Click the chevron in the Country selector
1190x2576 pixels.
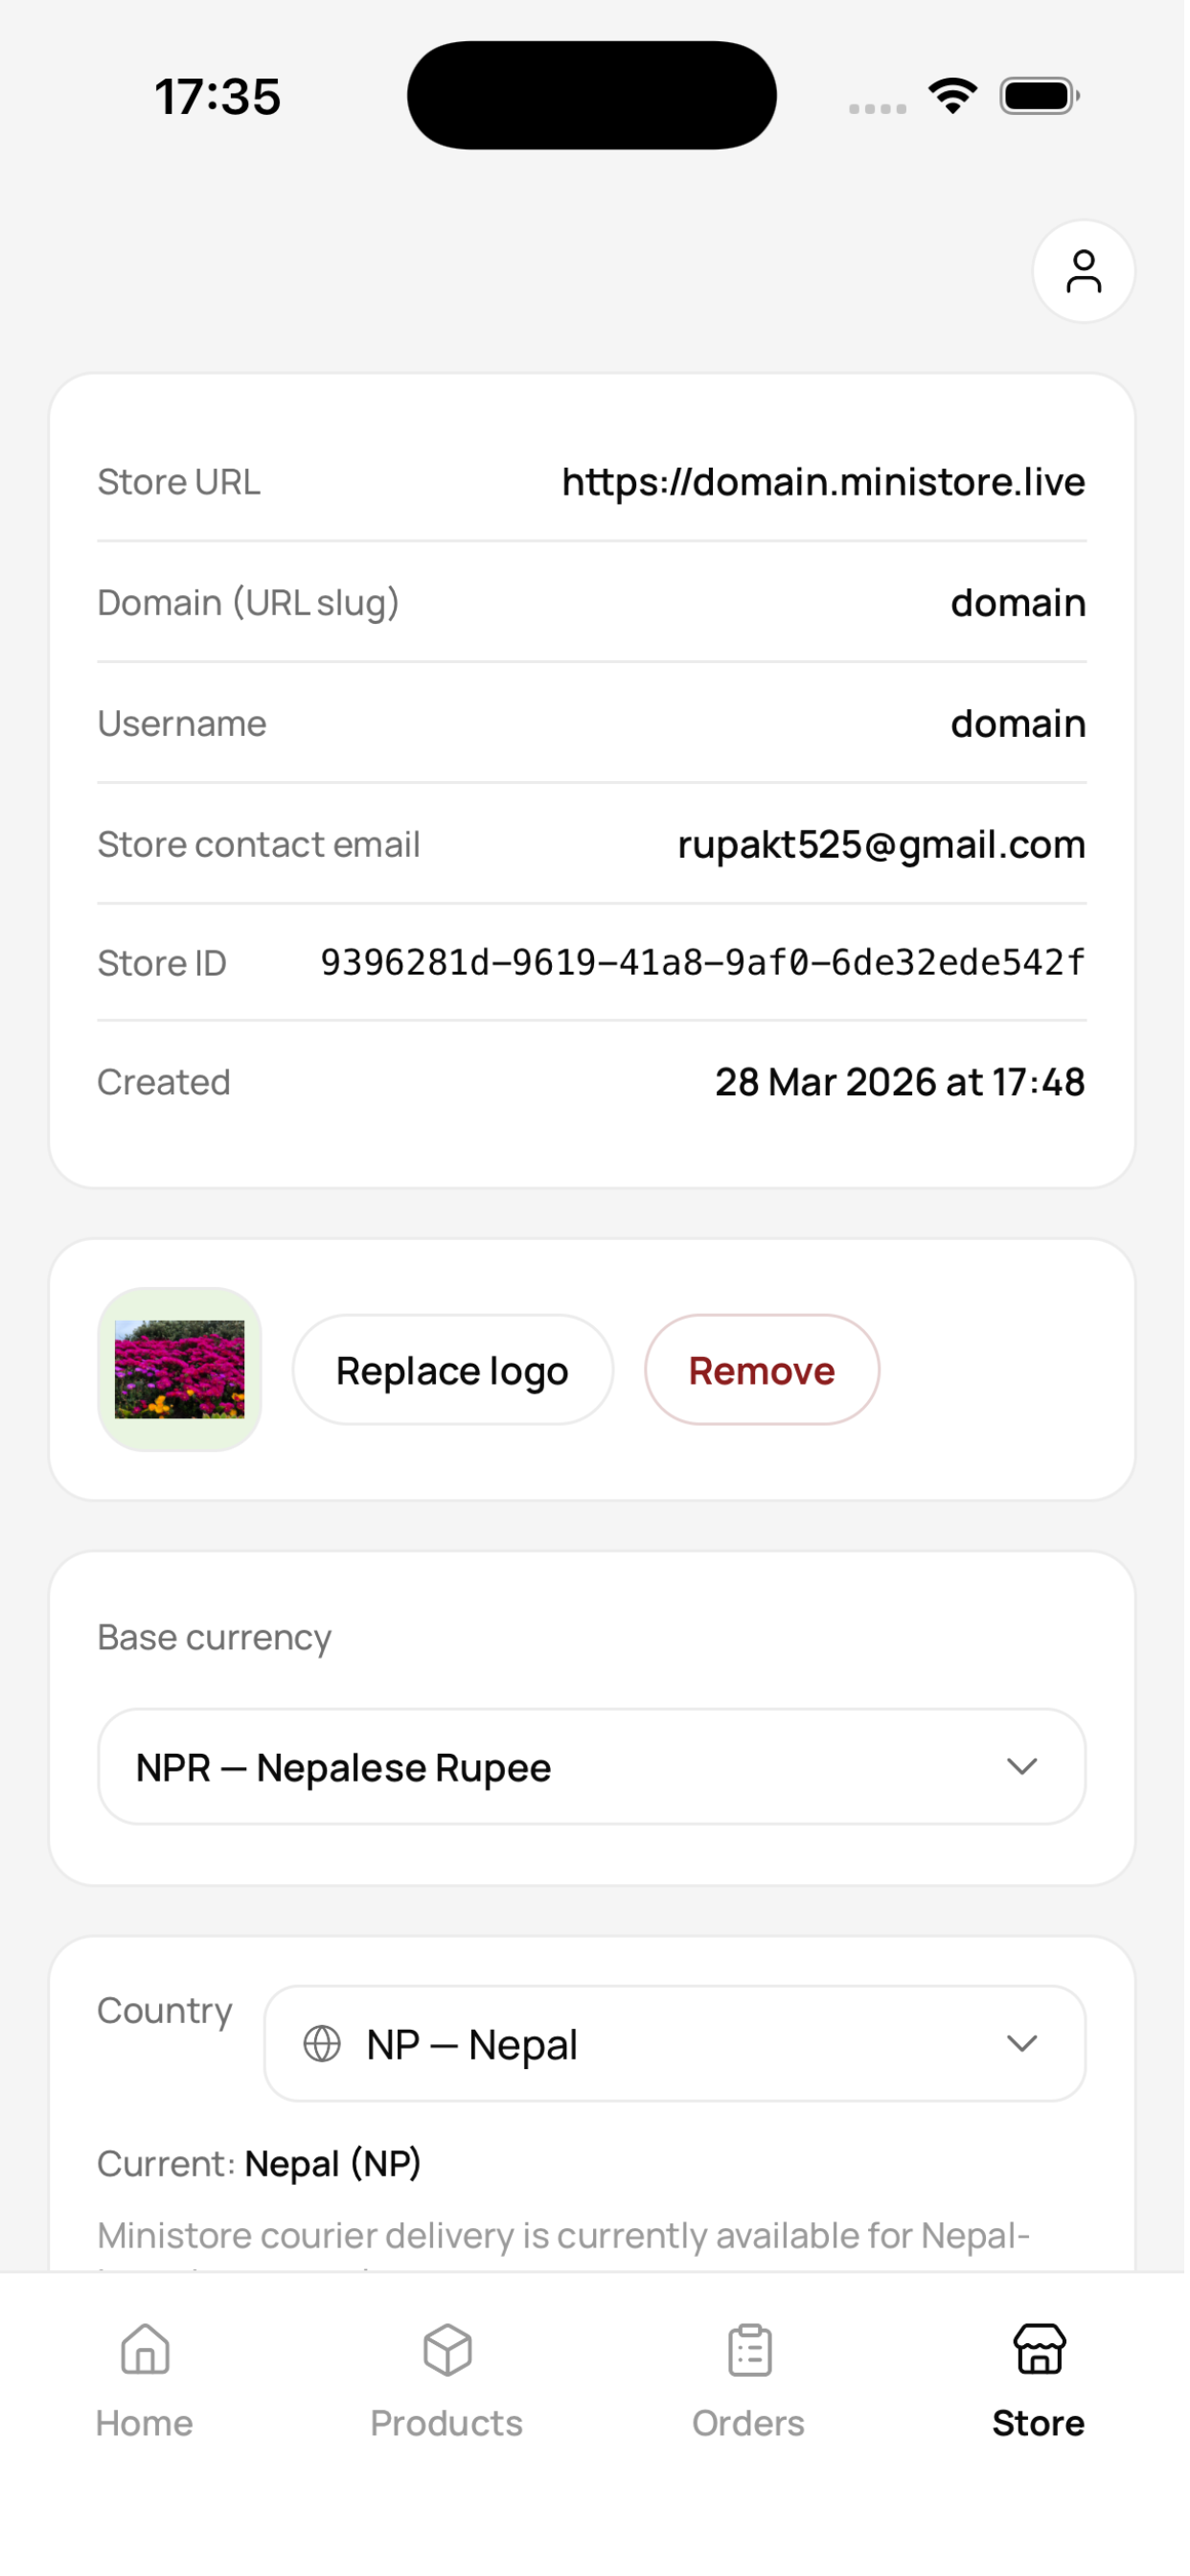click(1026, 2053)
